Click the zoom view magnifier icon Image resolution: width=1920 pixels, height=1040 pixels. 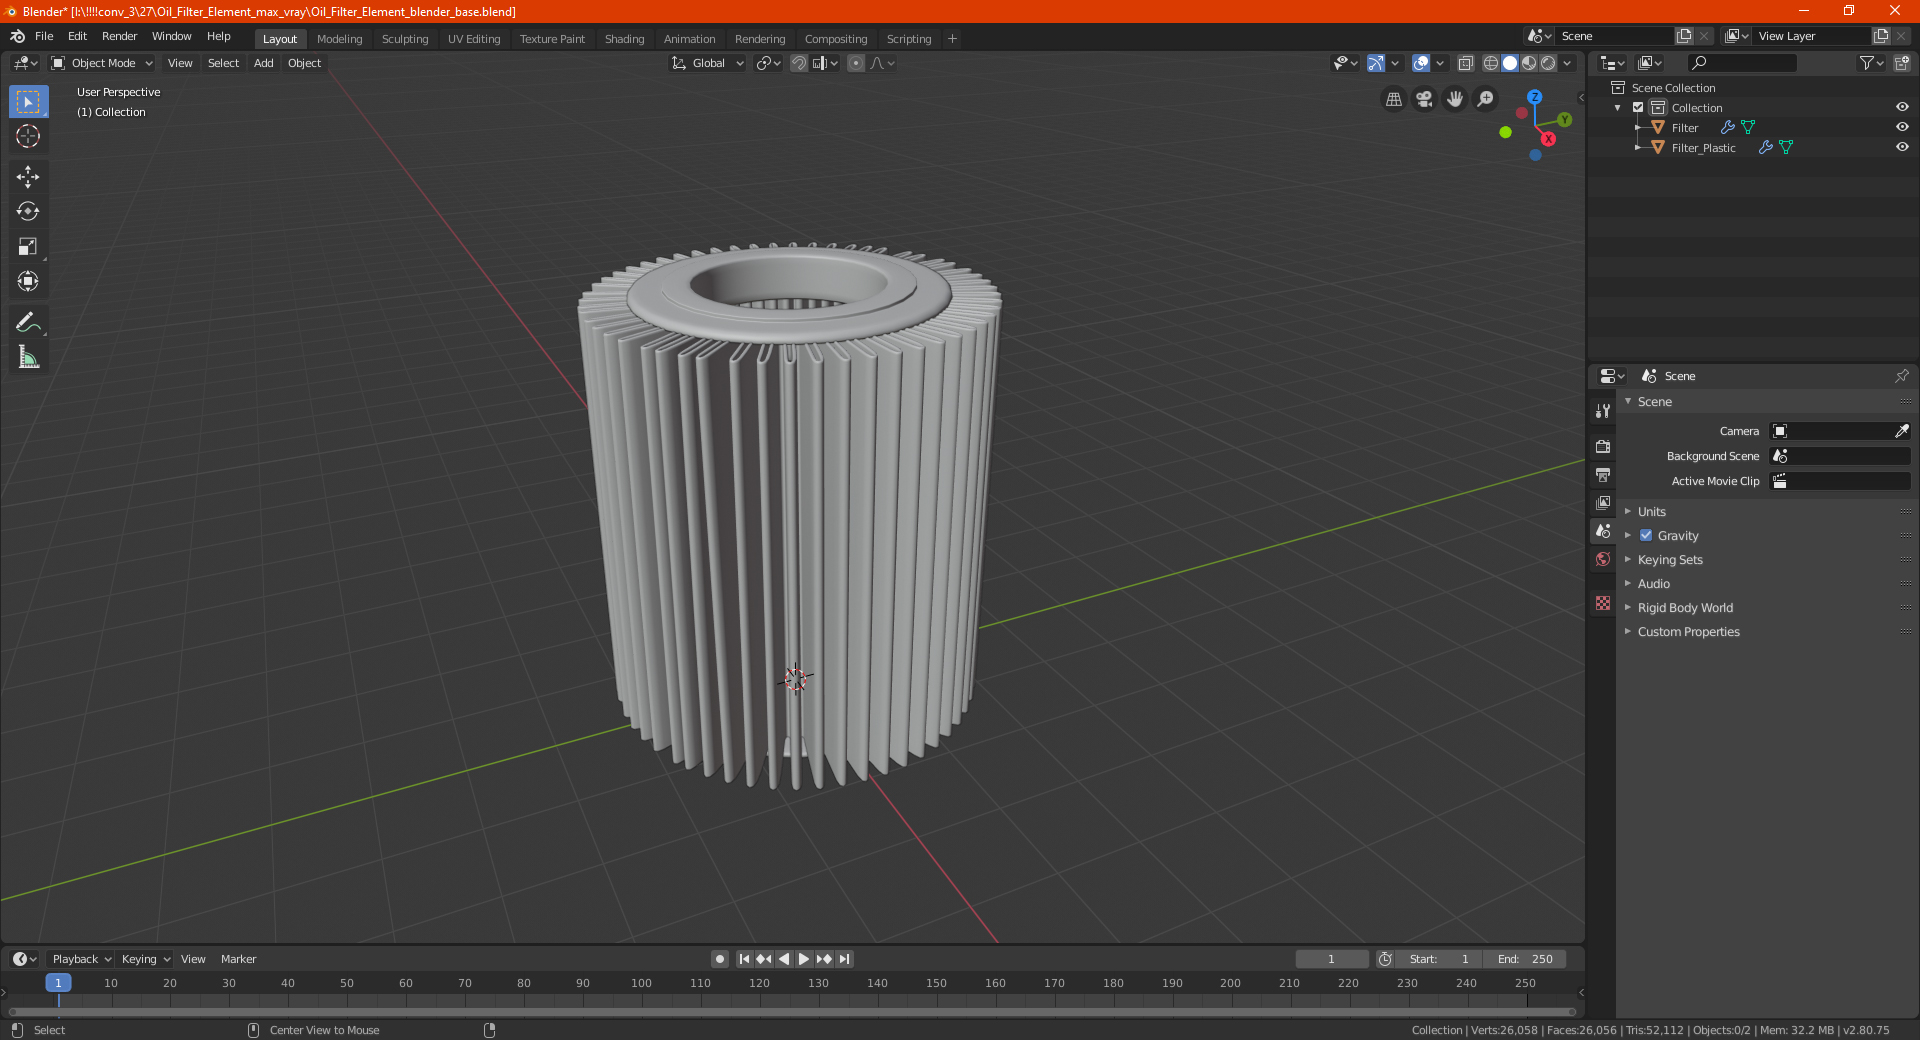(x=1486, y=99)
